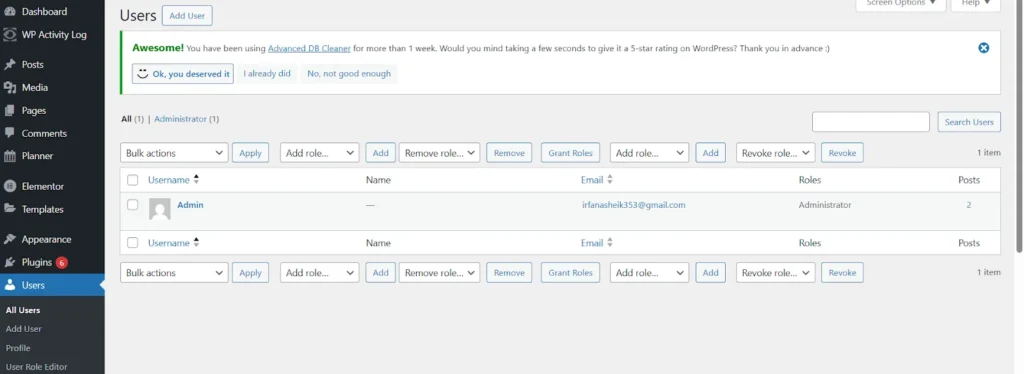
Task: Click the top Revoke button
Action: pyautogui.click(x=842, y=153)
